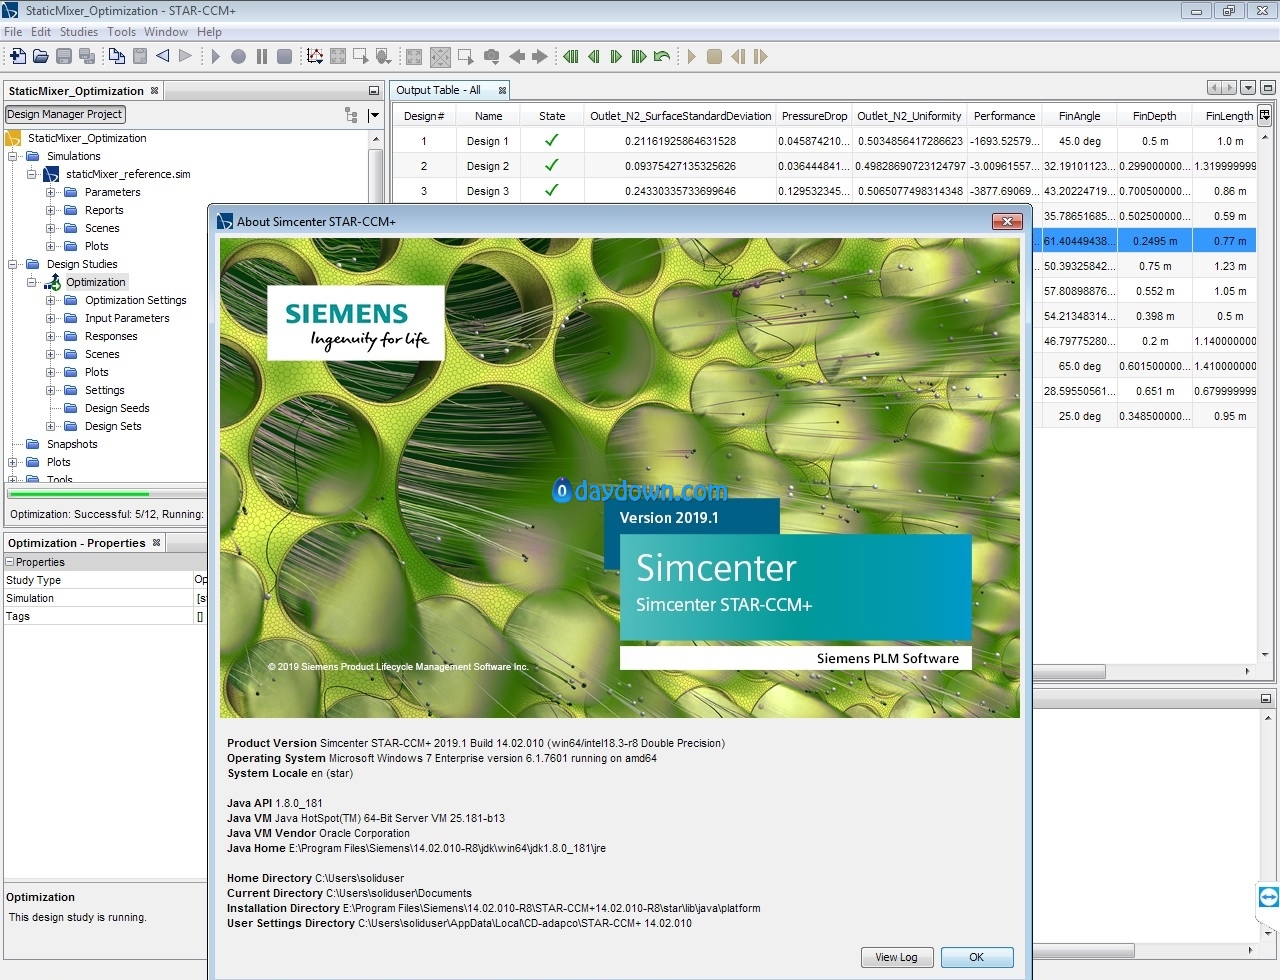Click the gray run triangle toolbar icon
Viewport: 1280px width, 980px height.
(x=214, y=56)
